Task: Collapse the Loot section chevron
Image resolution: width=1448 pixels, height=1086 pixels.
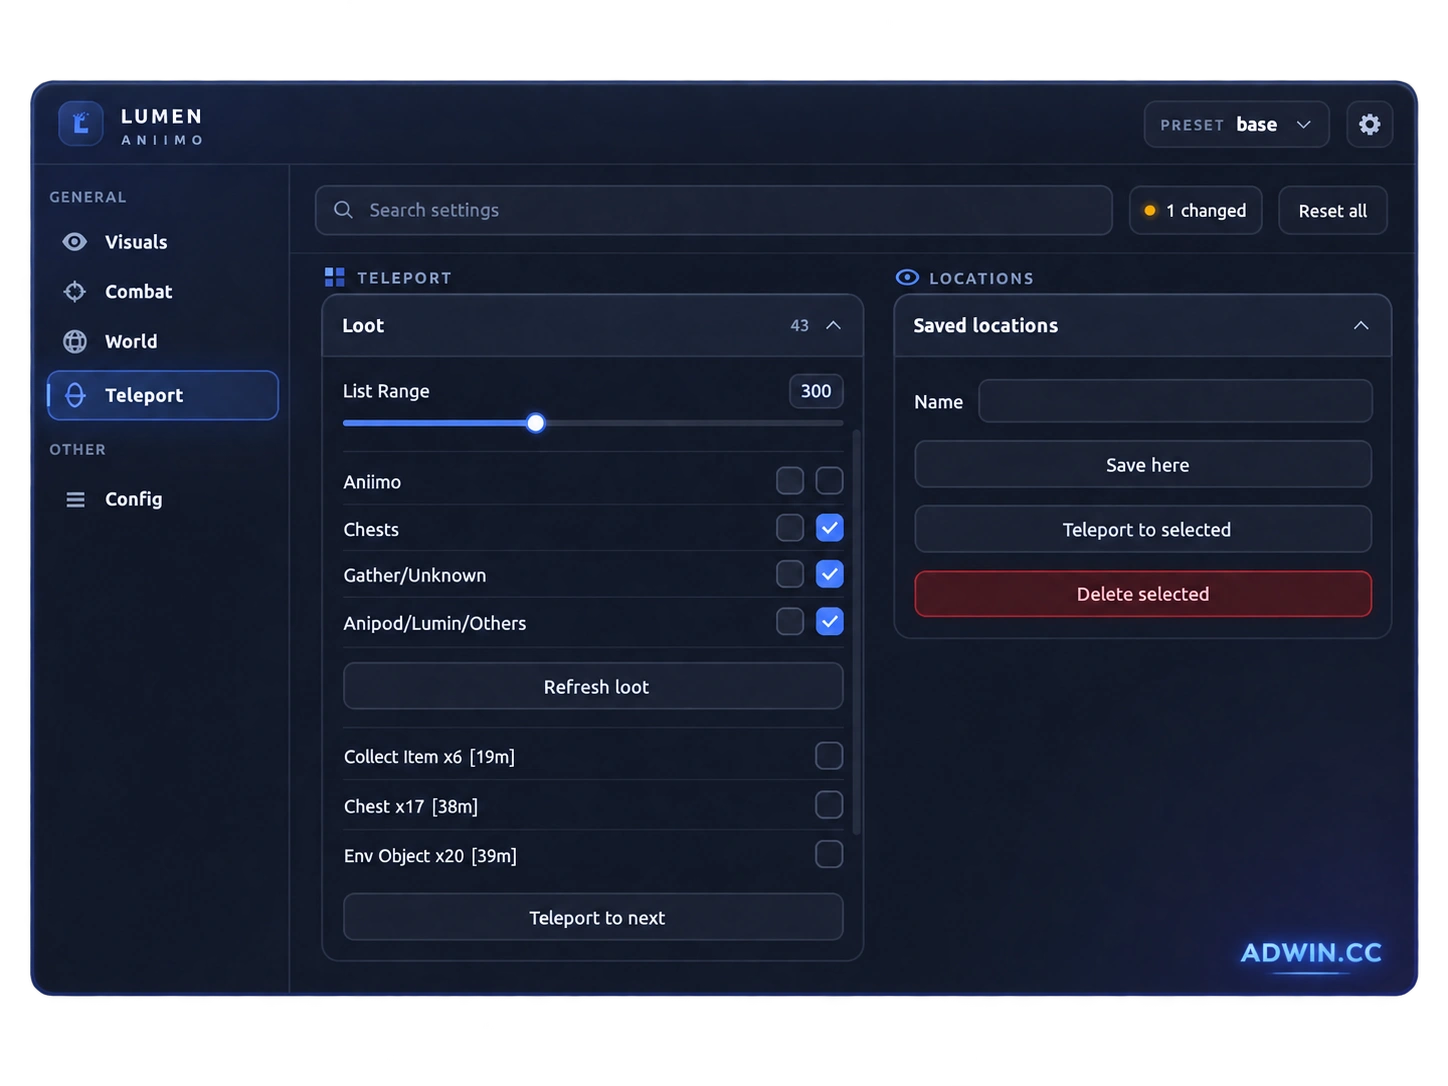Action: click(833, 326)
